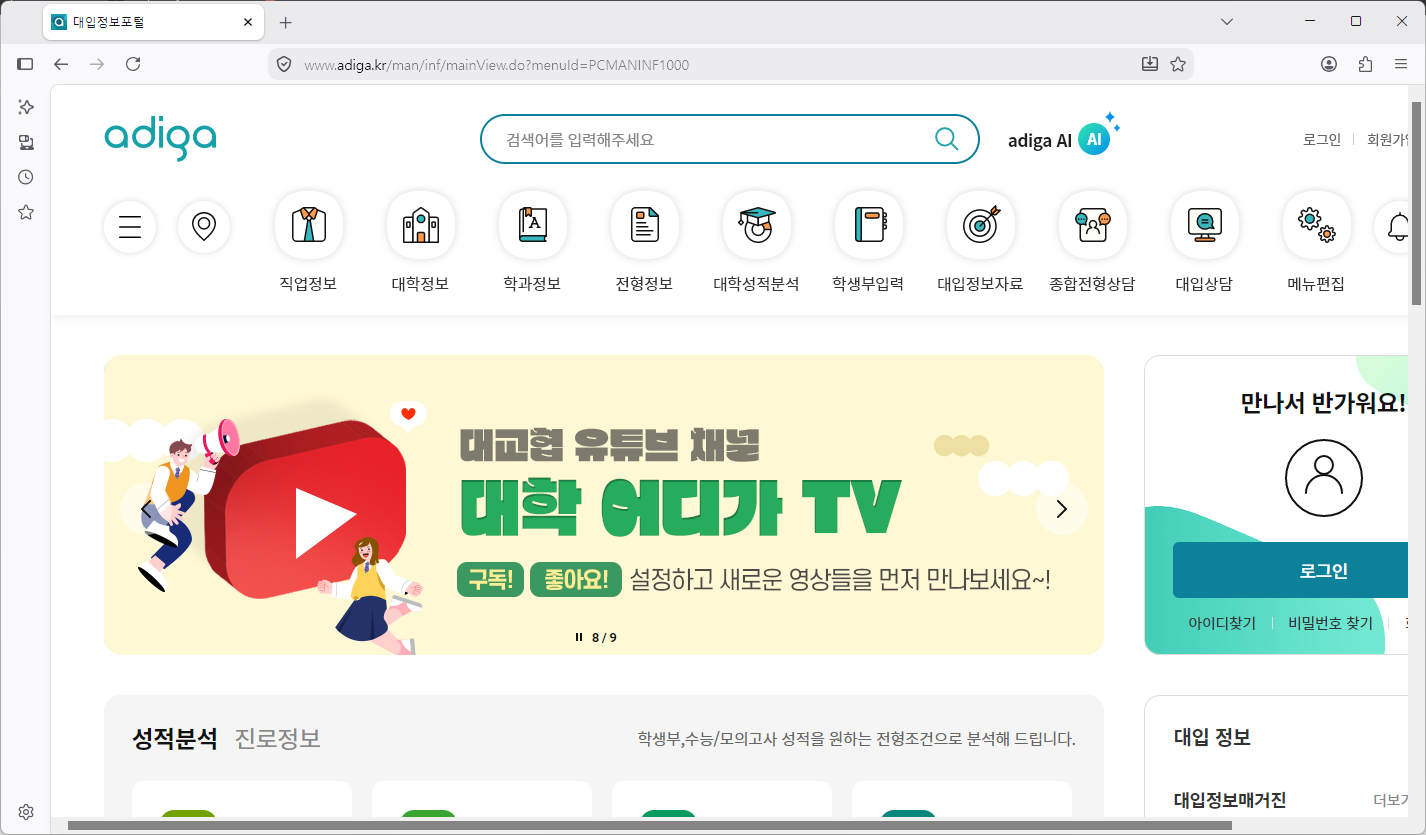Screen dimensions: 1426x835
Task: Open browser application hamburger menu
Action: click(1401, 64)
